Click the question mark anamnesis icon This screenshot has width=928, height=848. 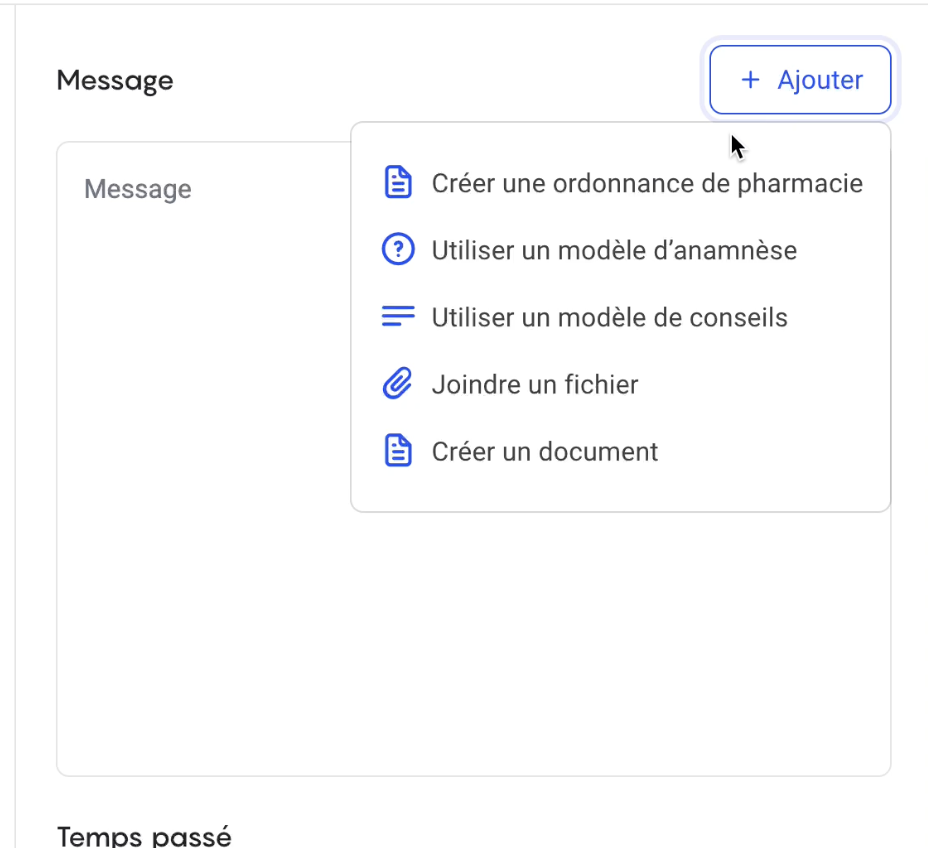(x=398, y=249)
